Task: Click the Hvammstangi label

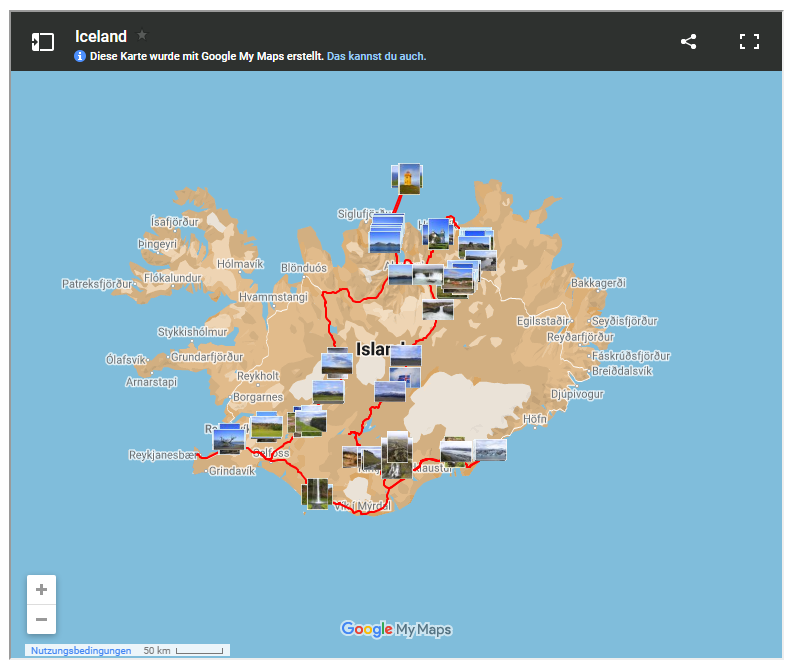Action: click(273, 297)
